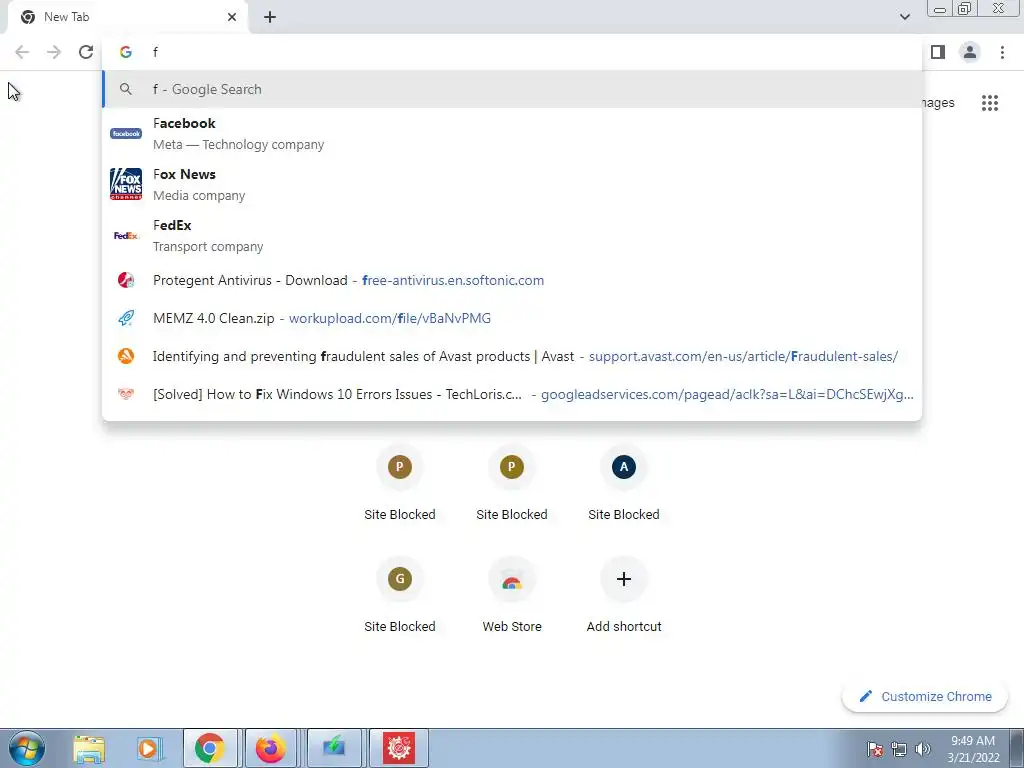Close the New Tab tab
Viewport: 1024px width, 768px height.
[232, 17]
